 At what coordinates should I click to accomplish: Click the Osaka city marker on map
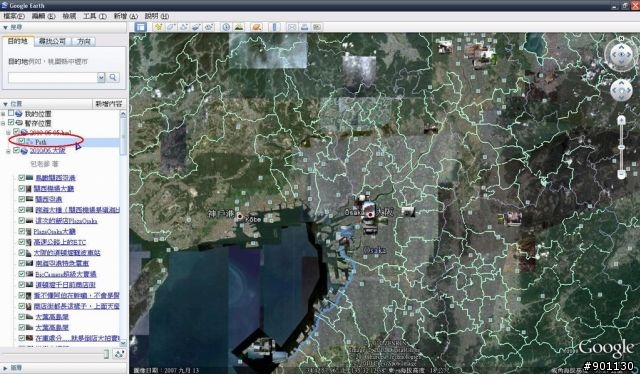(371, 214)
